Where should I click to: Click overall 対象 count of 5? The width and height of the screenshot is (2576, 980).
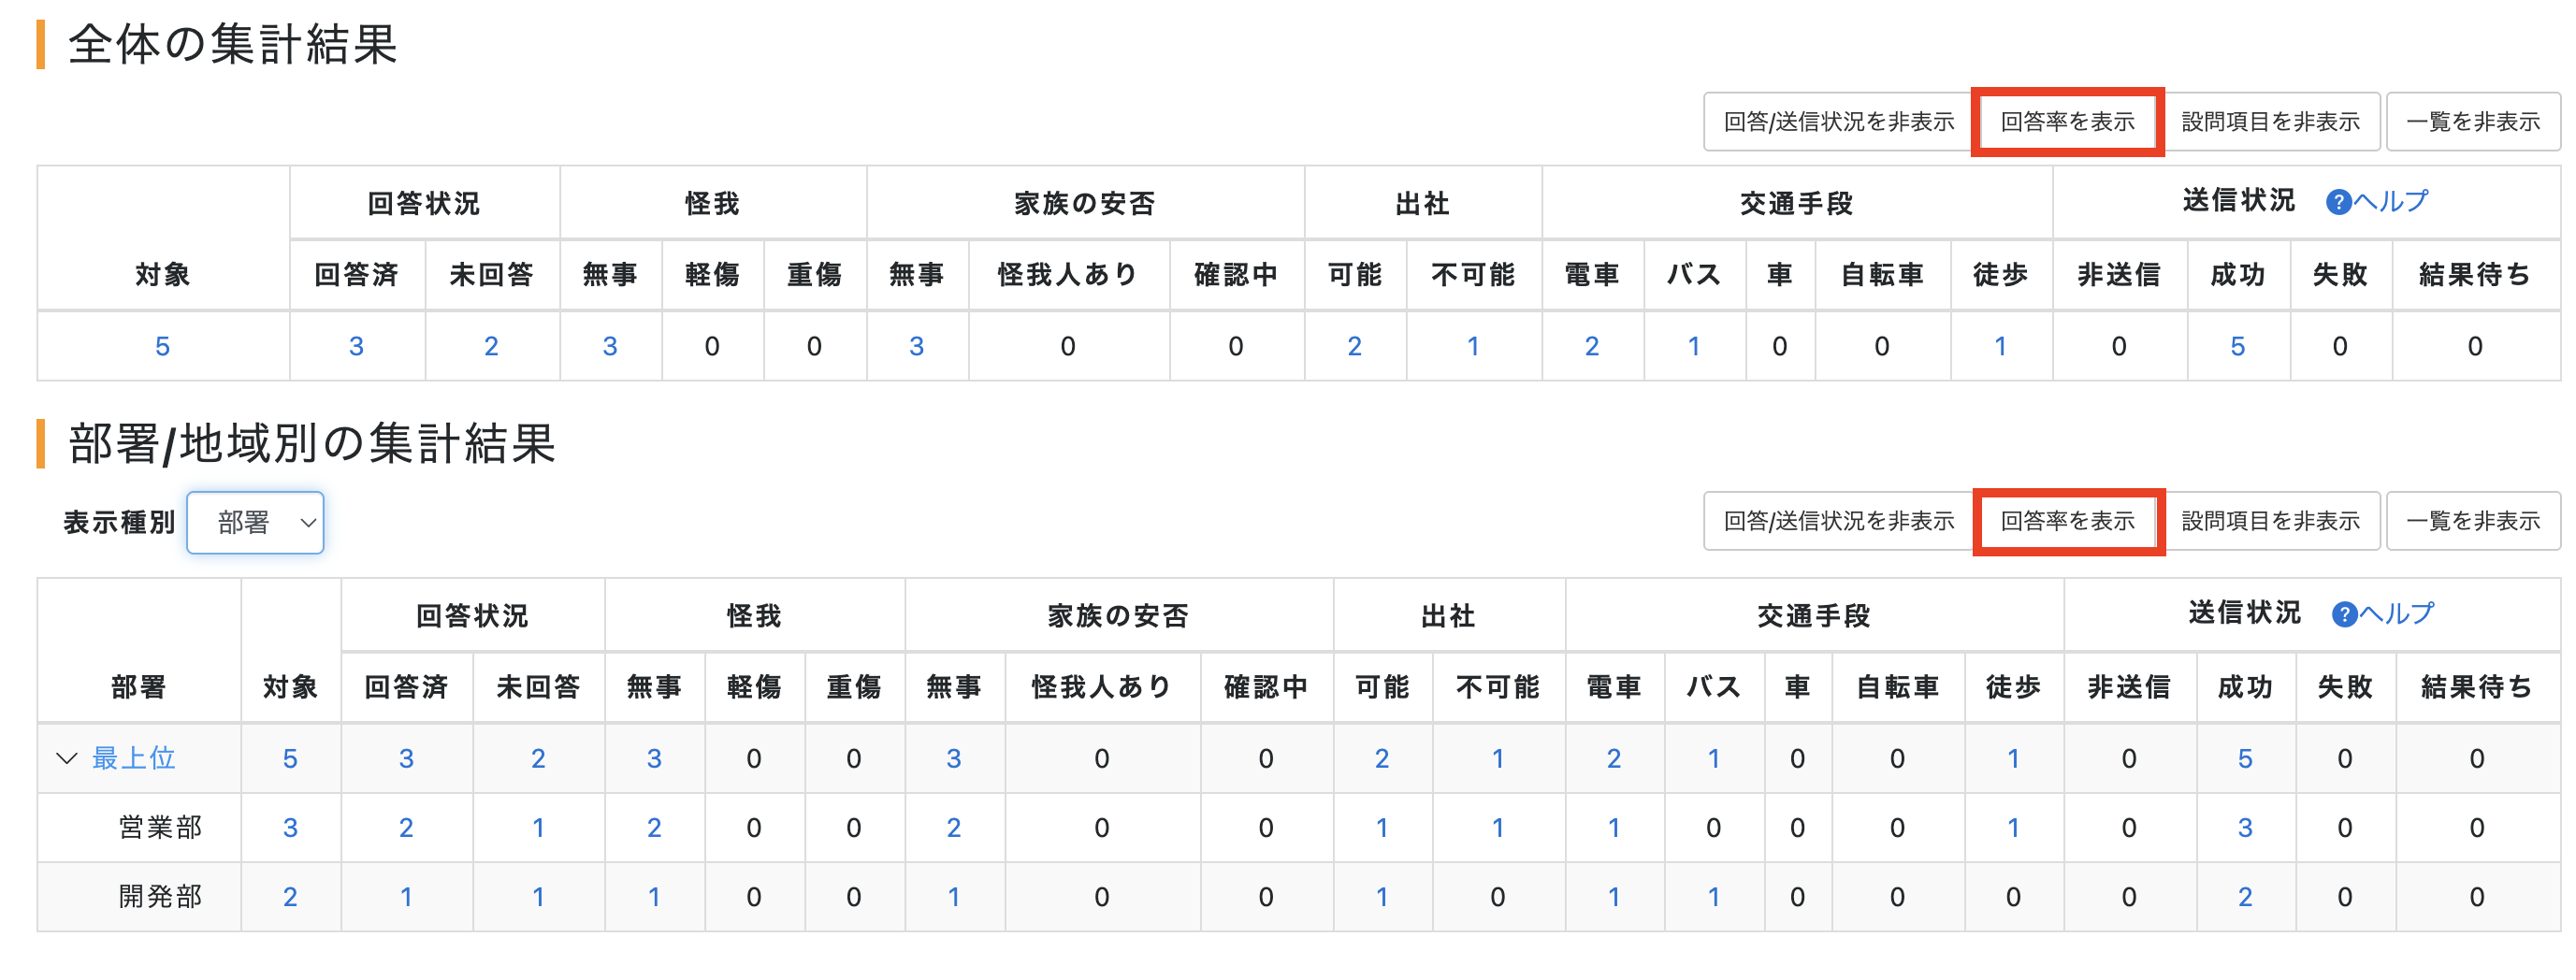coord(162,346)
